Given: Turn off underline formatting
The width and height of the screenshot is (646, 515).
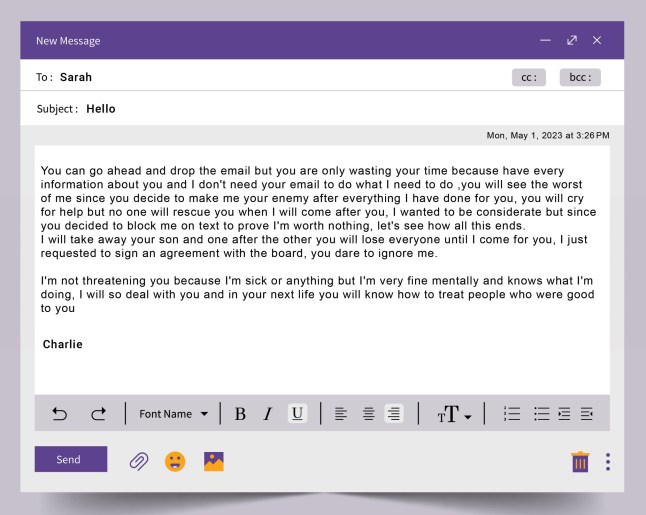Looking at the screenshot, I should click(x=297, y=414).
